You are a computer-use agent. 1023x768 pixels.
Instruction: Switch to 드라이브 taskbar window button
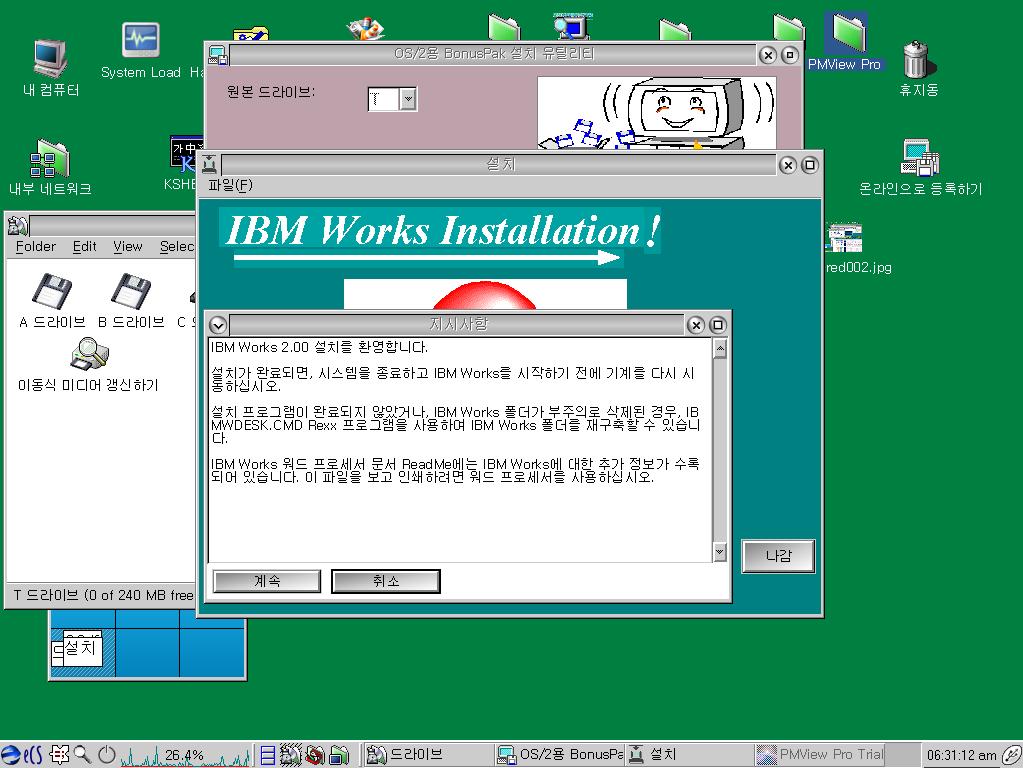pyautogui.click(x=427, y=755)
